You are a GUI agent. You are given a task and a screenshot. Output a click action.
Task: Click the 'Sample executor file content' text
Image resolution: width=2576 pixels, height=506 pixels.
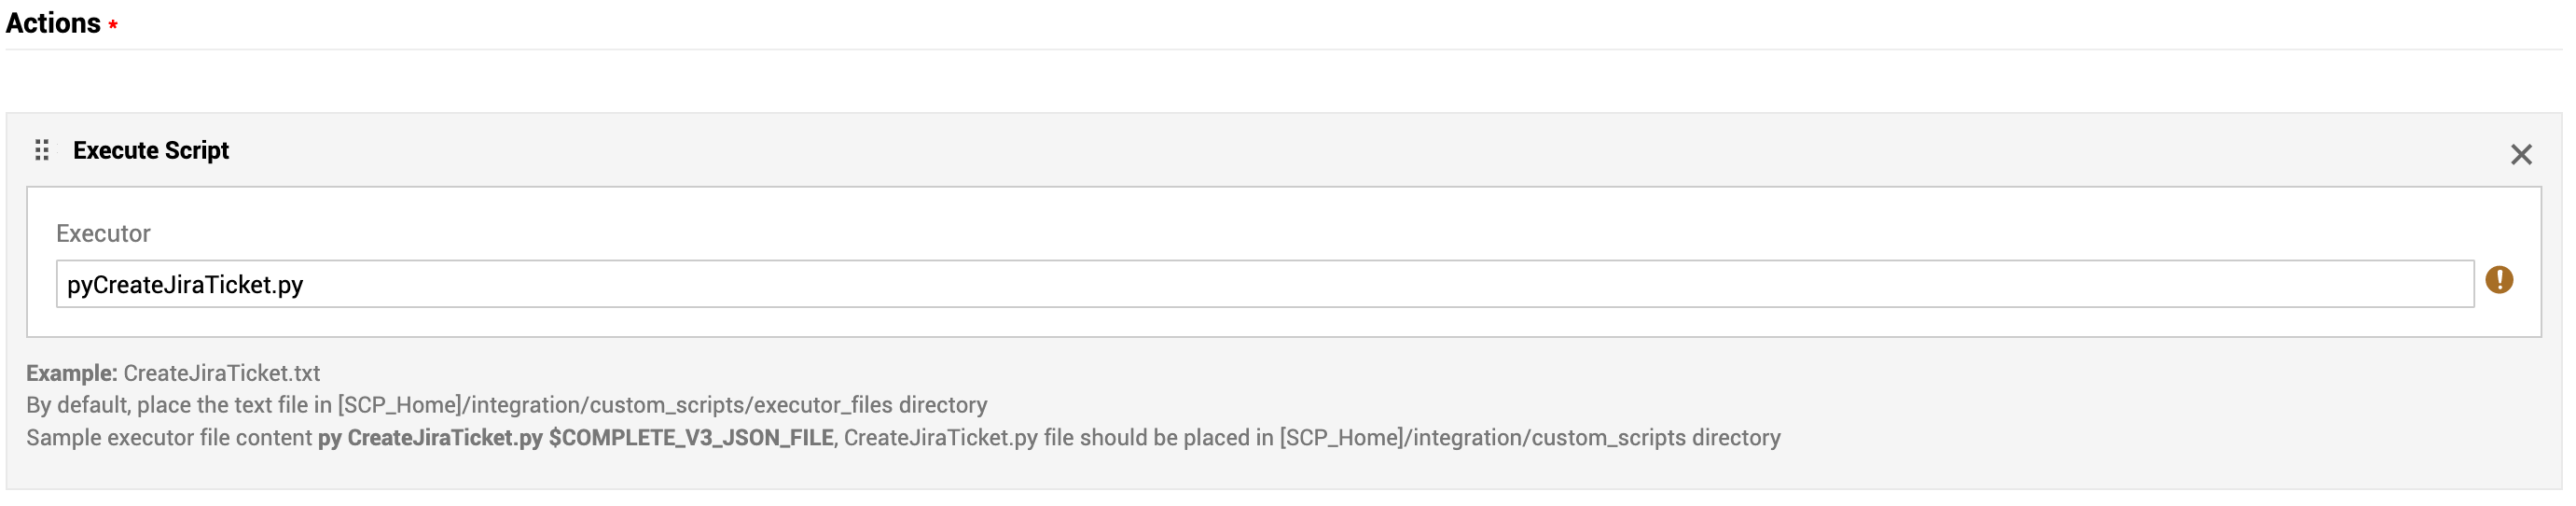point(168,438)
